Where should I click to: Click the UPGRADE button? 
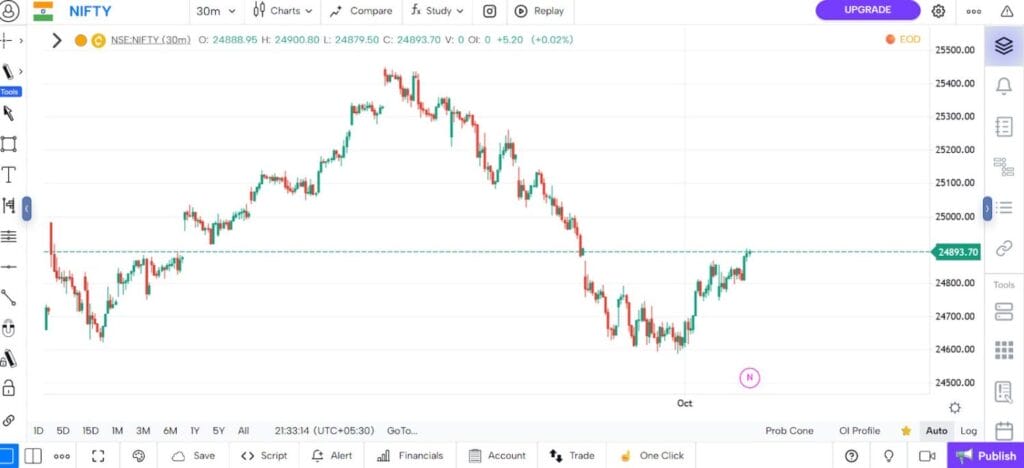[867, 10]
